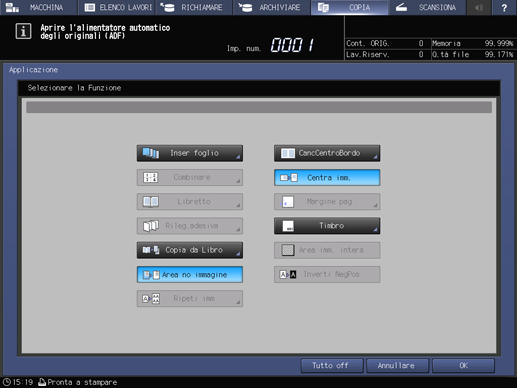Click the ELENCO LAVORI list icon
Image resolution: width=517 pixels, height=388 pixels.
point(90,7)
